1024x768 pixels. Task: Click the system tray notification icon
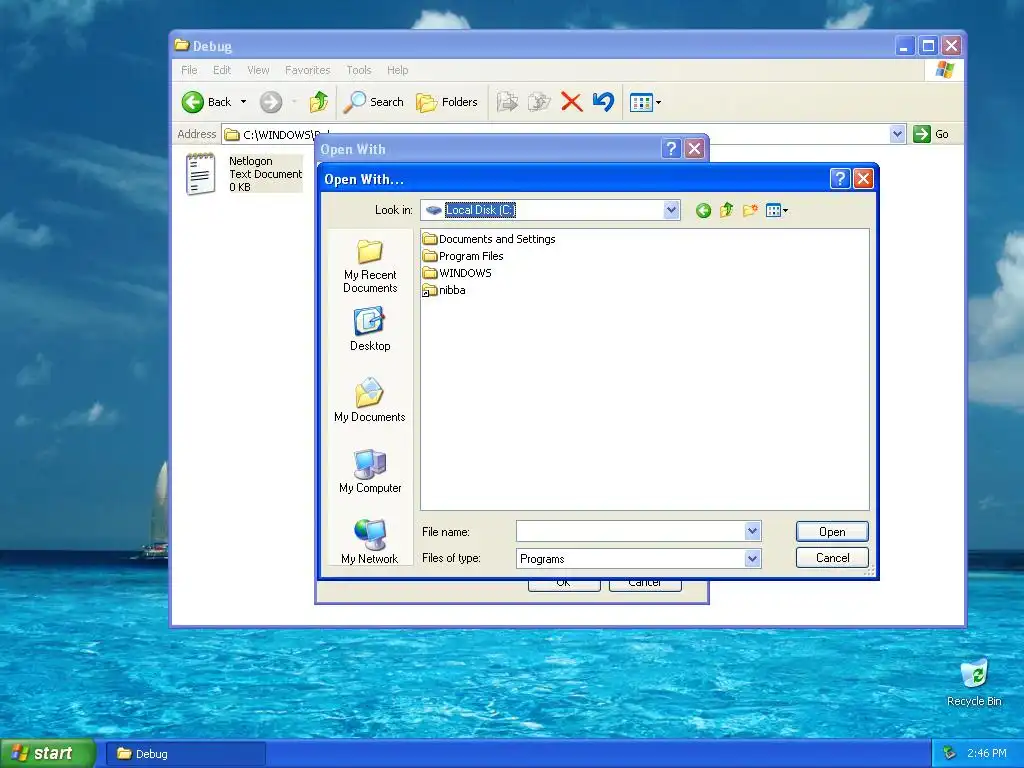click(950, 754)
